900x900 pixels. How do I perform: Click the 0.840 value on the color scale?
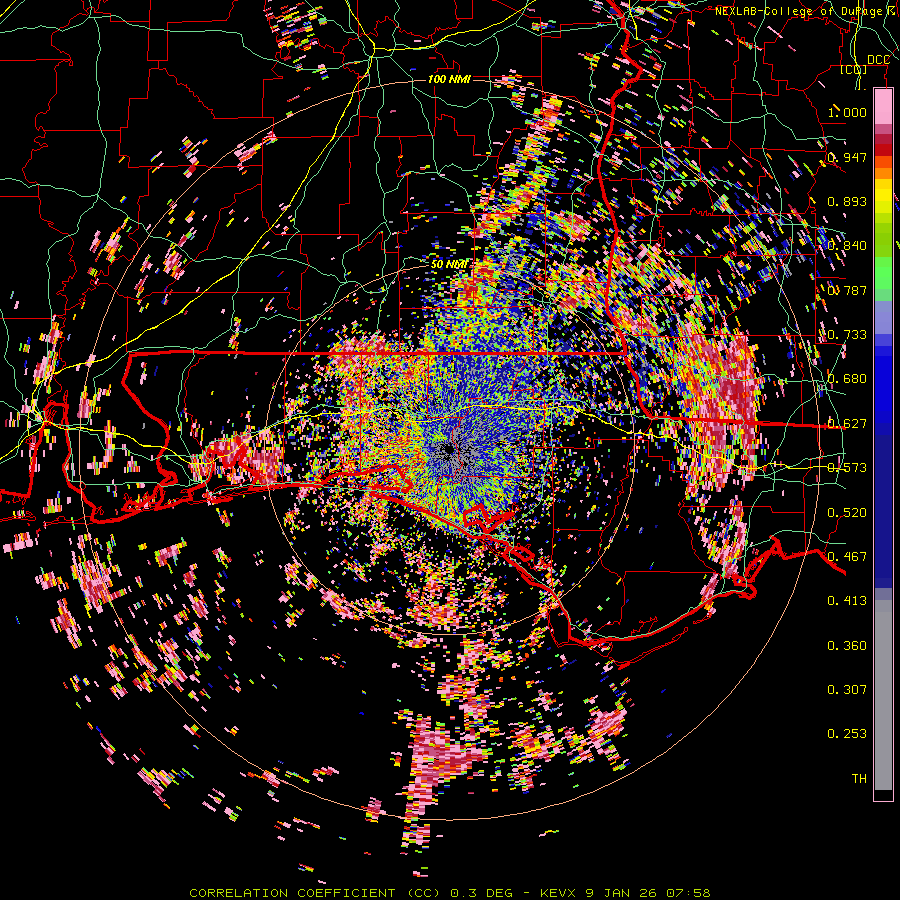[x=847, y=246]
